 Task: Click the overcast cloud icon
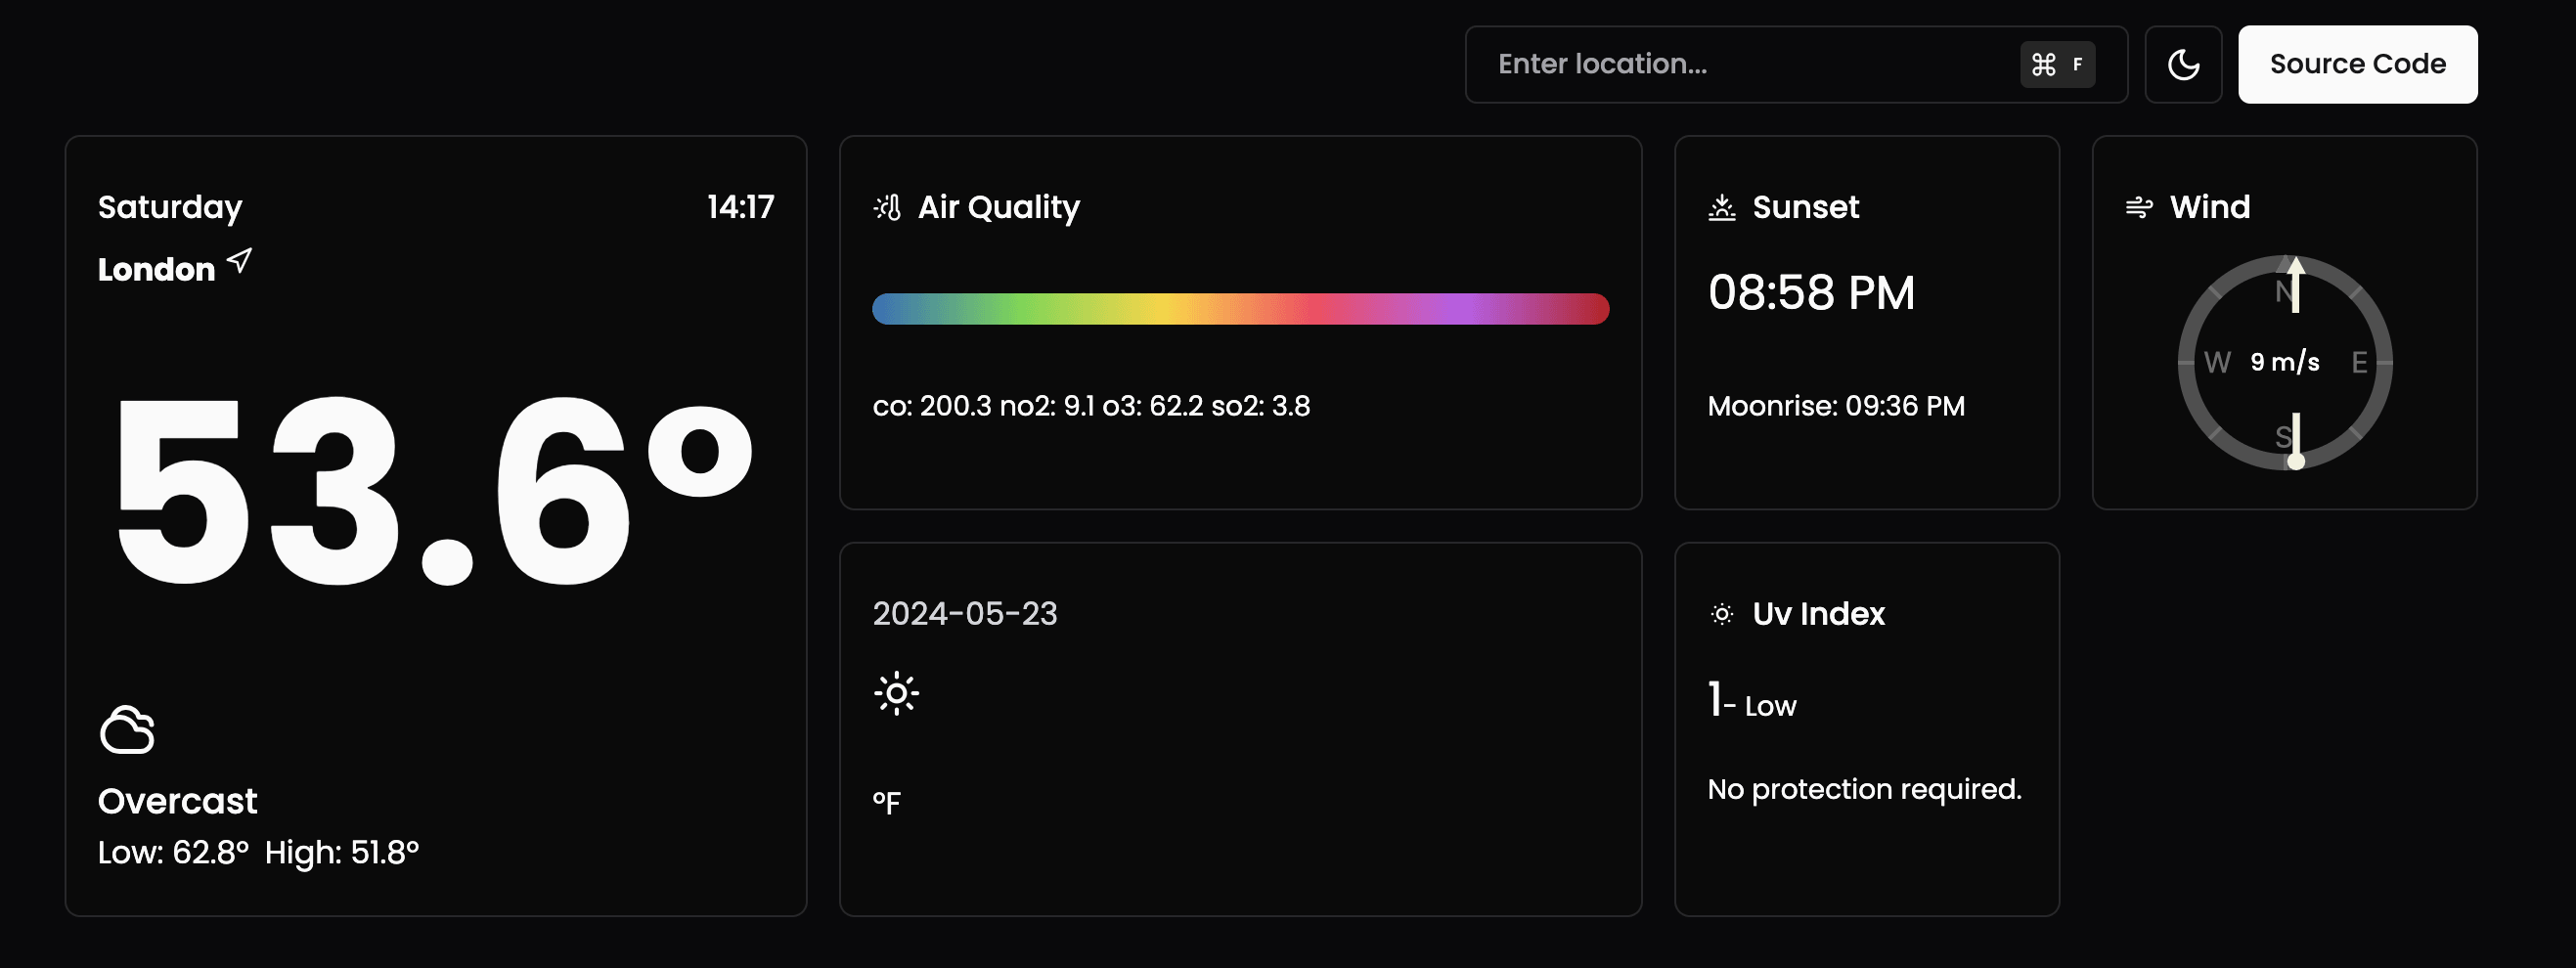127,729
